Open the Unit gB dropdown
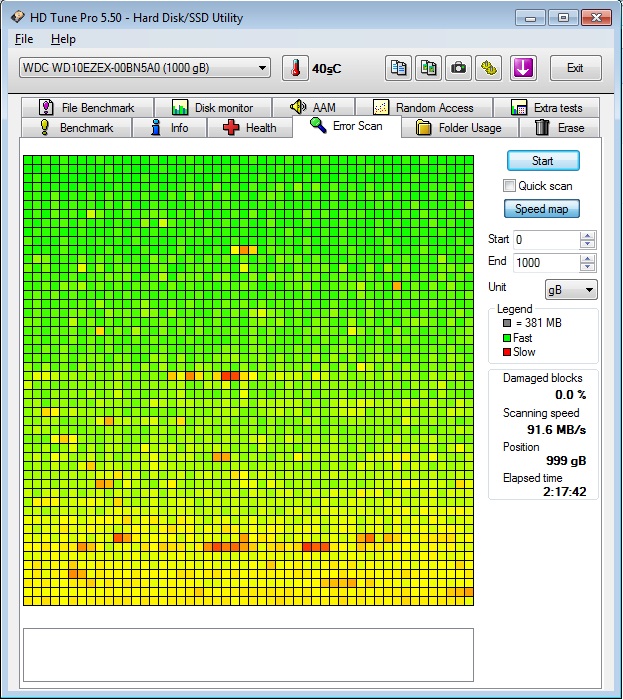Screen dimensions: 623x700 coord(571,290)
